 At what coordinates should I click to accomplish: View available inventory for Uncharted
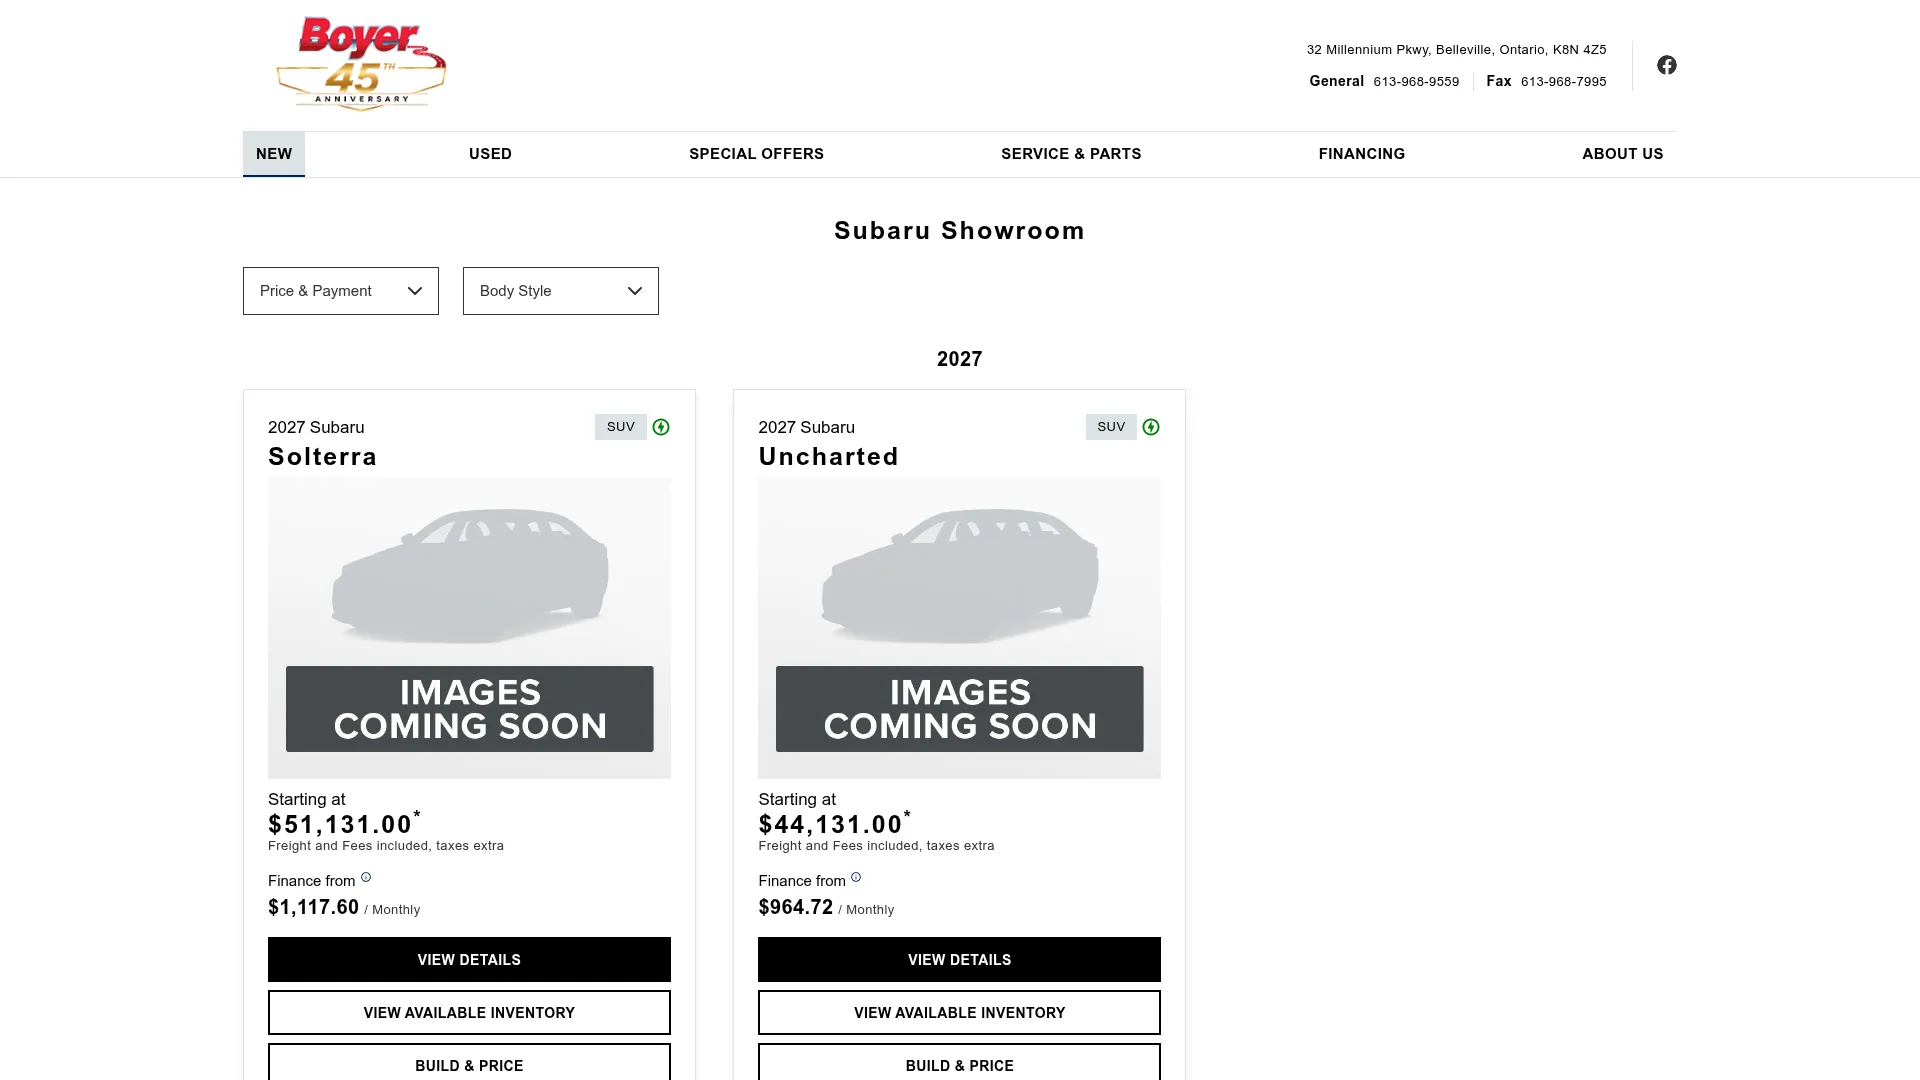(x=959, y=1012)
